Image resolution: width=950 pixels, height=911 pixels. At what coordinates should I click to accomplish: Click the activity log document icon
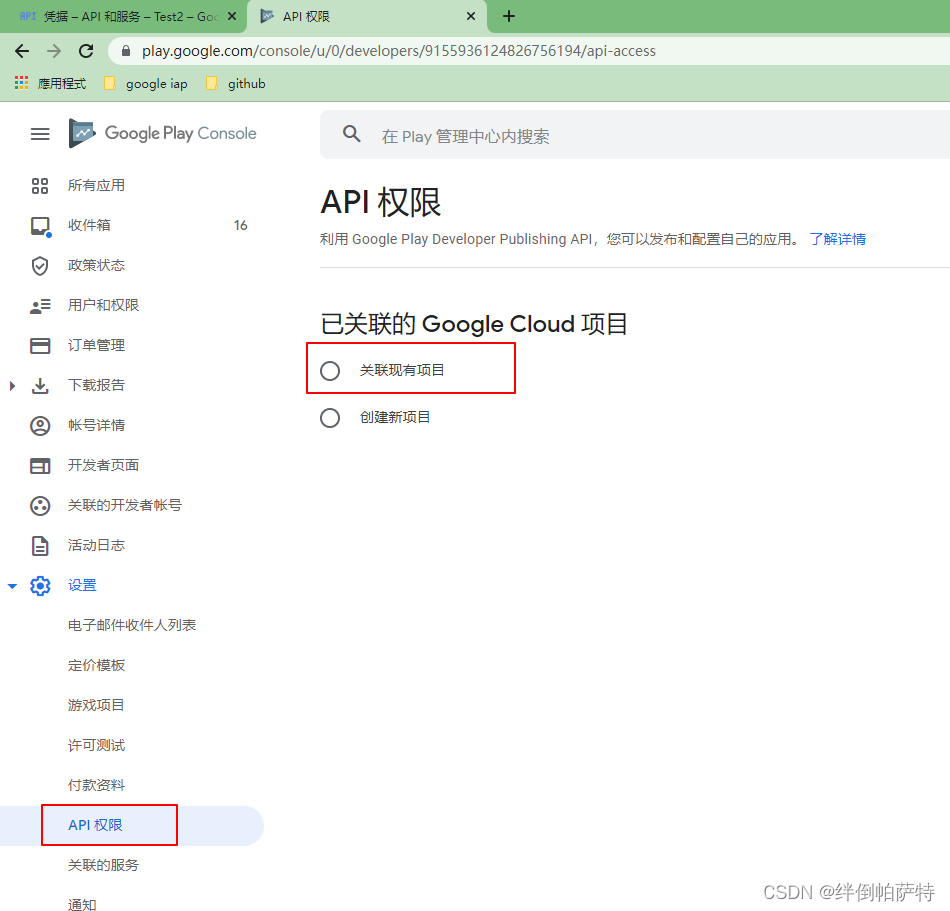coord(40,546)
